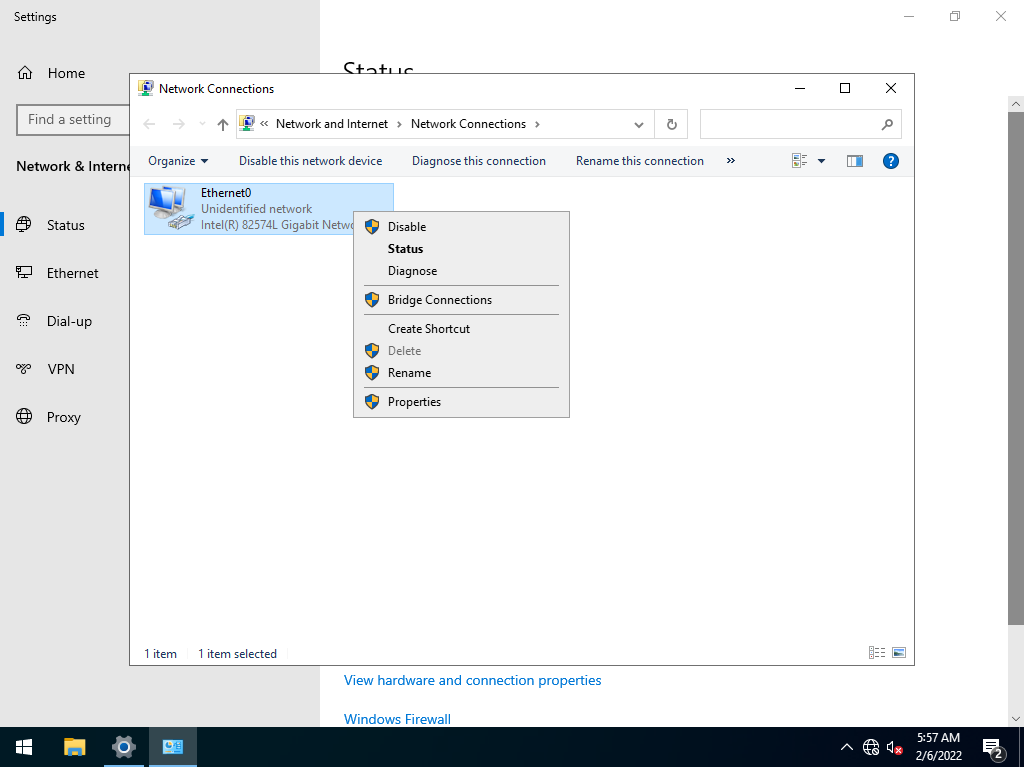Image resolution: width=1024 pixels, height=767 pixels.
Task: Click the '1 item selected' status text
Action: (237, 653)
